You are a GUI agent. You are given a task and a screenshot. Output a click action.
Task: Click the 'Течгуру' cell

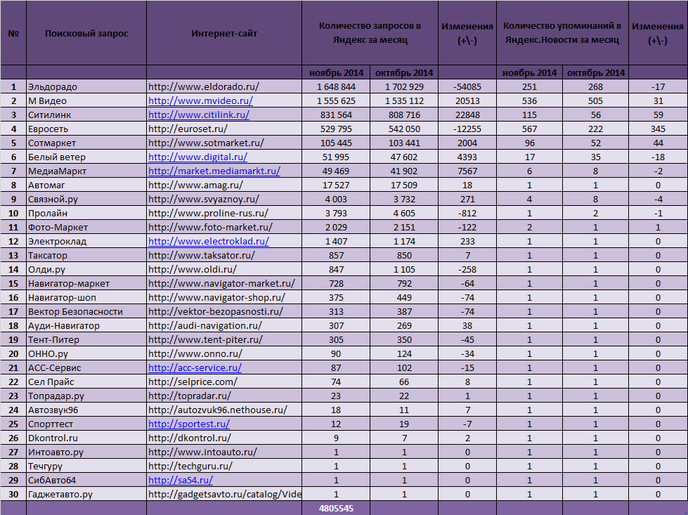tap(86, 466)
